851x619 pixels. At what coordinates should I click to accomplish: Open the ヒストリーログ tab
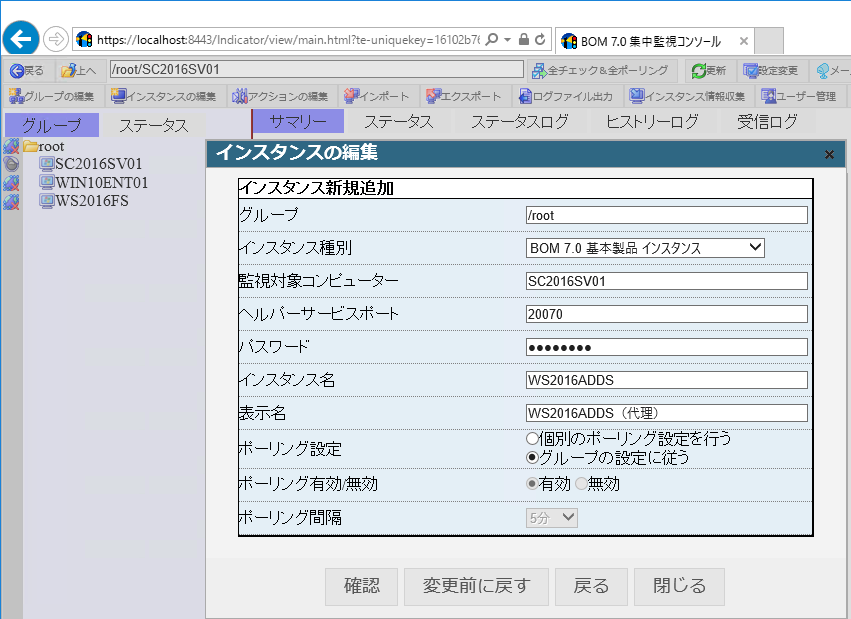[x=652, y=121]
